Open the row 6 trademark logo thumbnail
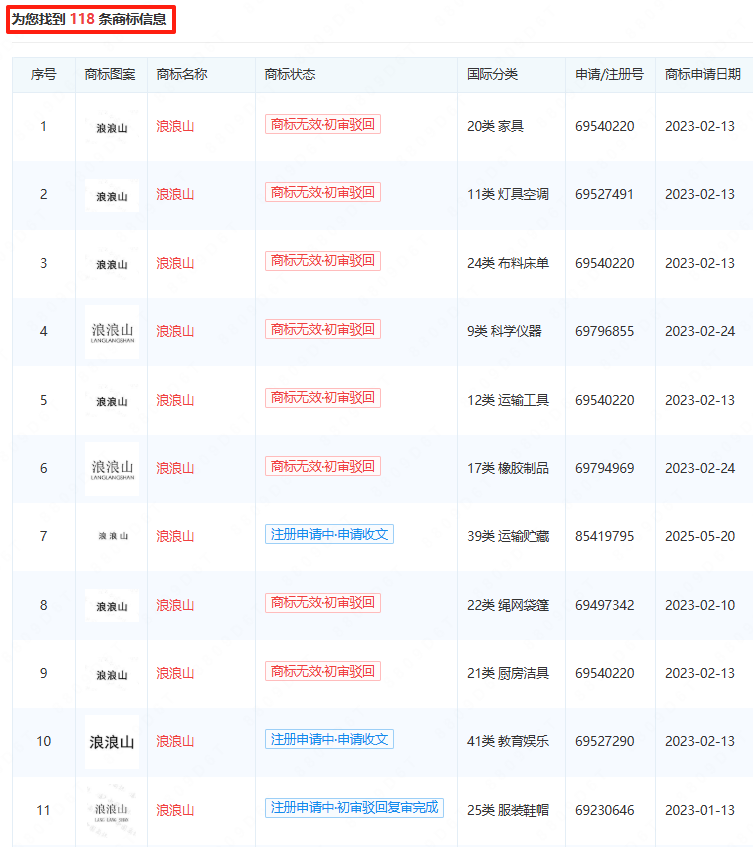This screenshot has width=753, height=847. (x=111, y=469)
